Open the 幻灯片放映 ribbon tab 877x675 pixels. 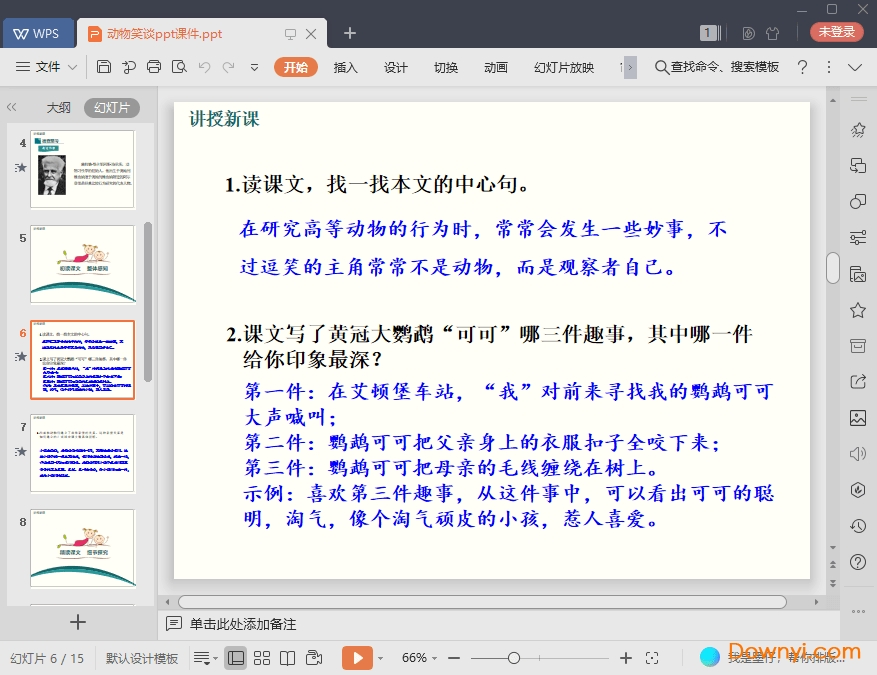pyautogui.click(x=563, y=67)
